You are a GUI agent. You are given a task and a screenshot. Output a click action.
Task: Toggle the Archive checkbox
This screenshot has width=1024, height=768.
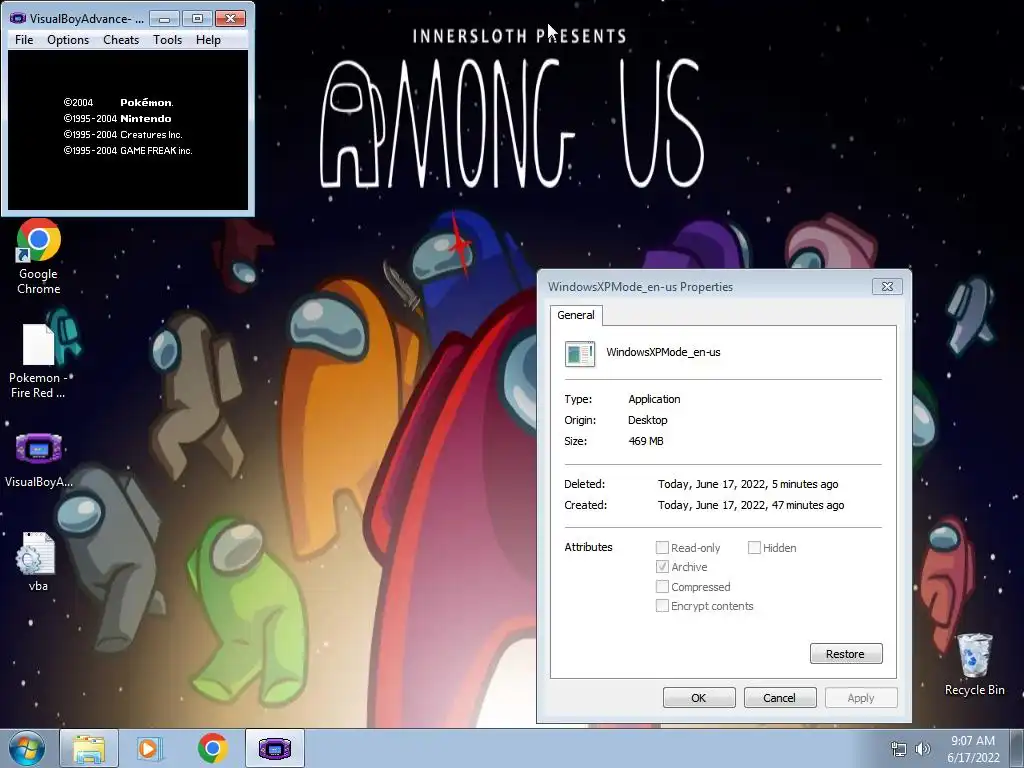coord(662,566)
